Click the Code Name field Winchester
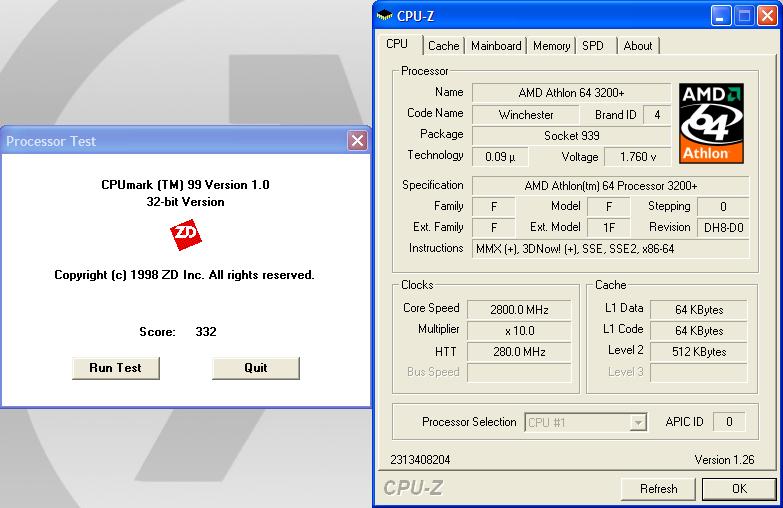The width and height of the screenshot is (783, 508). 526,115
